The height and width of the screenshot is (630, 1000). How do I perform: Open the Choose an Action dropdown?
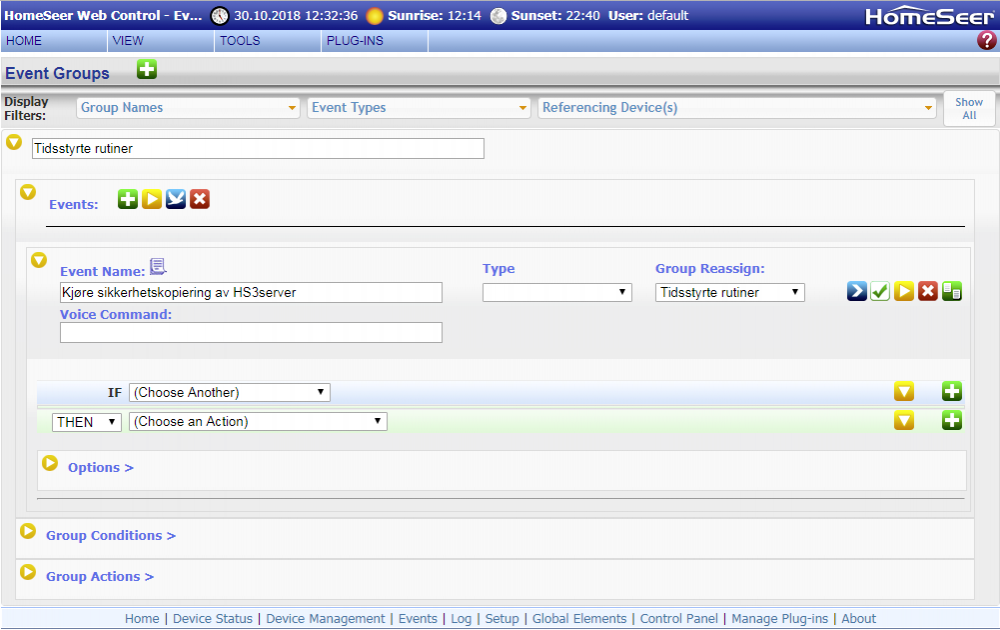point(257,422)
